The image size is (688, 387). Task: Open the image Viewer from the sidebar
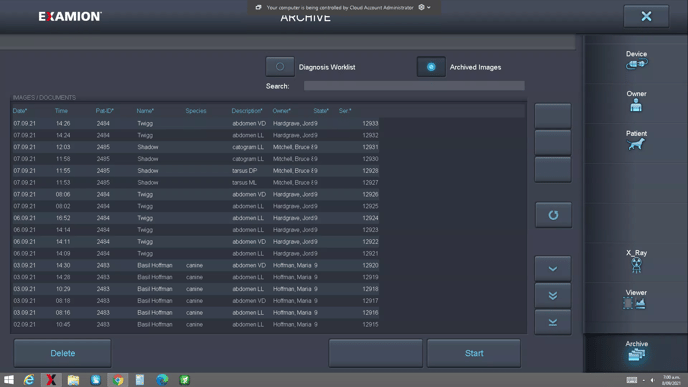pyautogui.click(x=636, y=299)
